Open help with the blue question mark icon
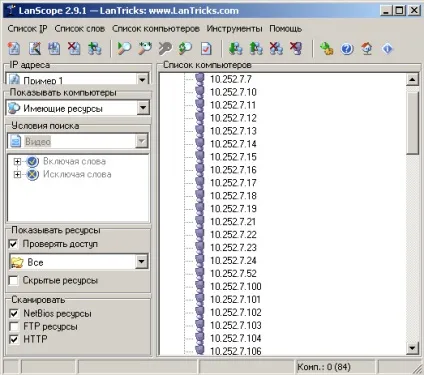This screenshot has width=424, height=375. point(347,49)
